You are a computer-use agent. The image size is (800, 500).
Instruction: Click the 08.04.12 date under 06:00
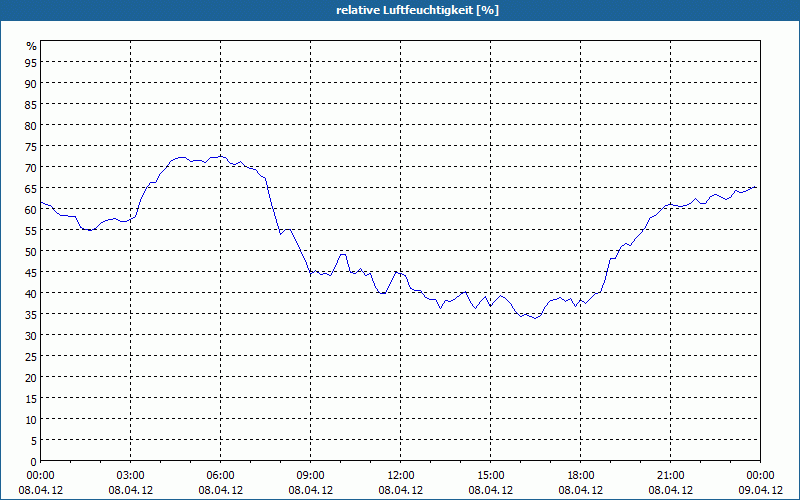click(220, 490)
